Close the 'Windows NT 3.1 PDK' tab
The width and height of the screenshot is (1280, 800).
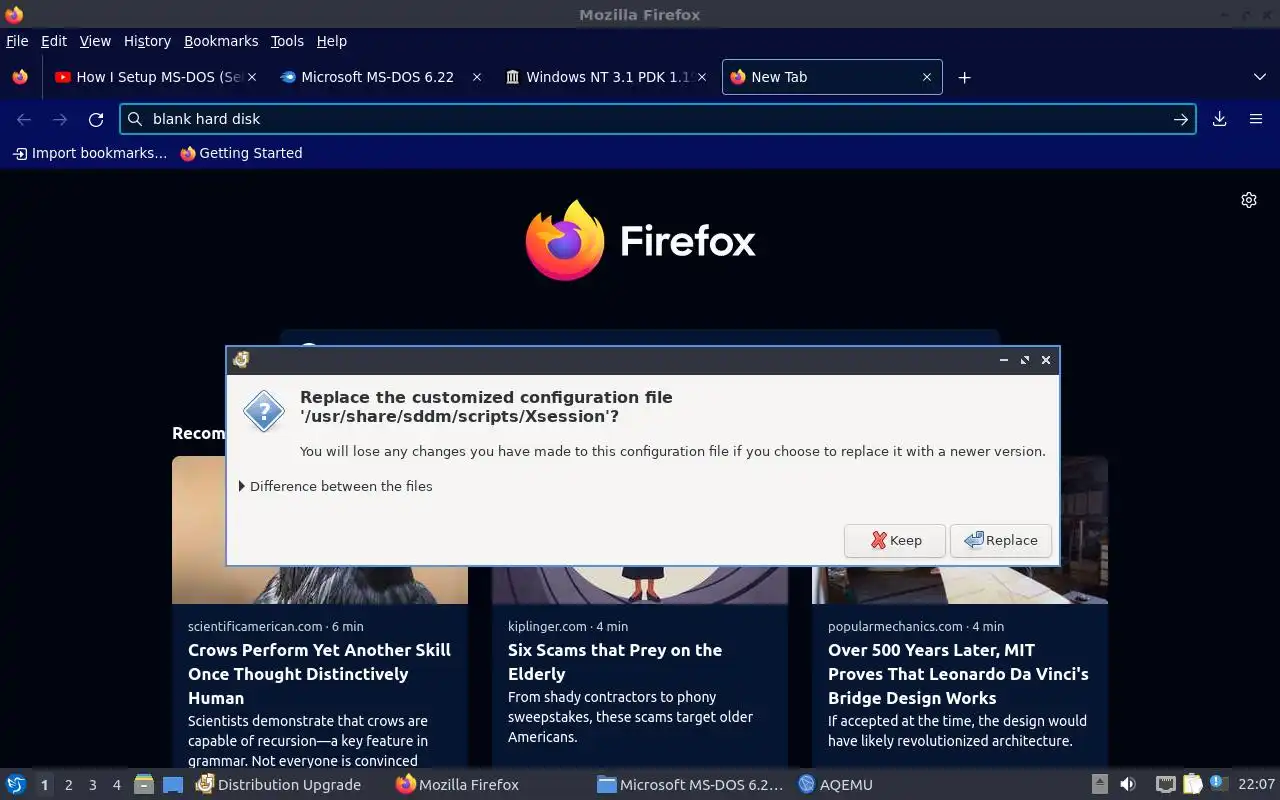point(702,77)
